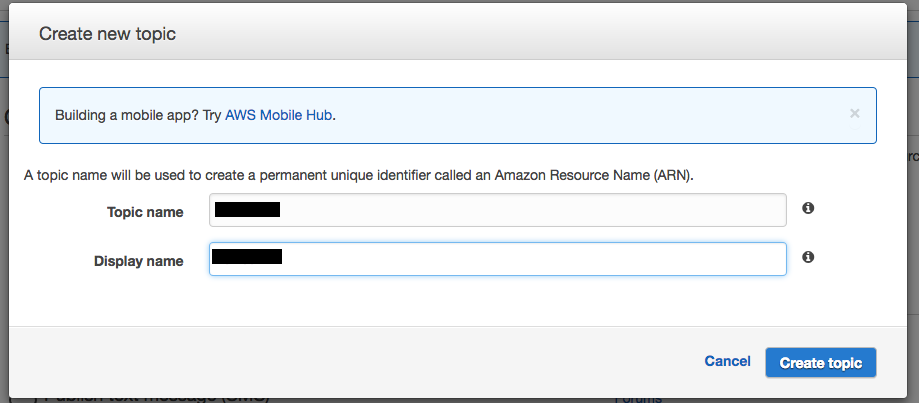The height and width of the screenshot is (403, 919).
Task: Click into the Topic name field
Action: tap(530, 210)
